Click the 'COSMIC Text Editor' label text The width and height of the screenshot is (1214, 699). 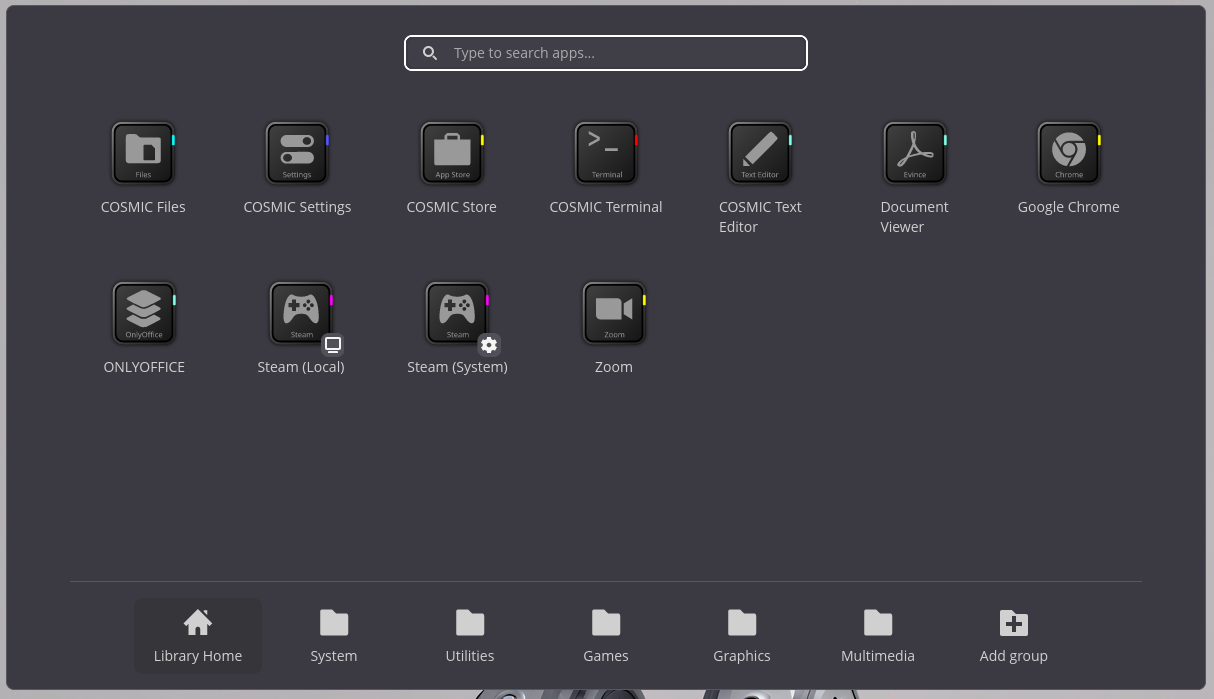point(760,217)
